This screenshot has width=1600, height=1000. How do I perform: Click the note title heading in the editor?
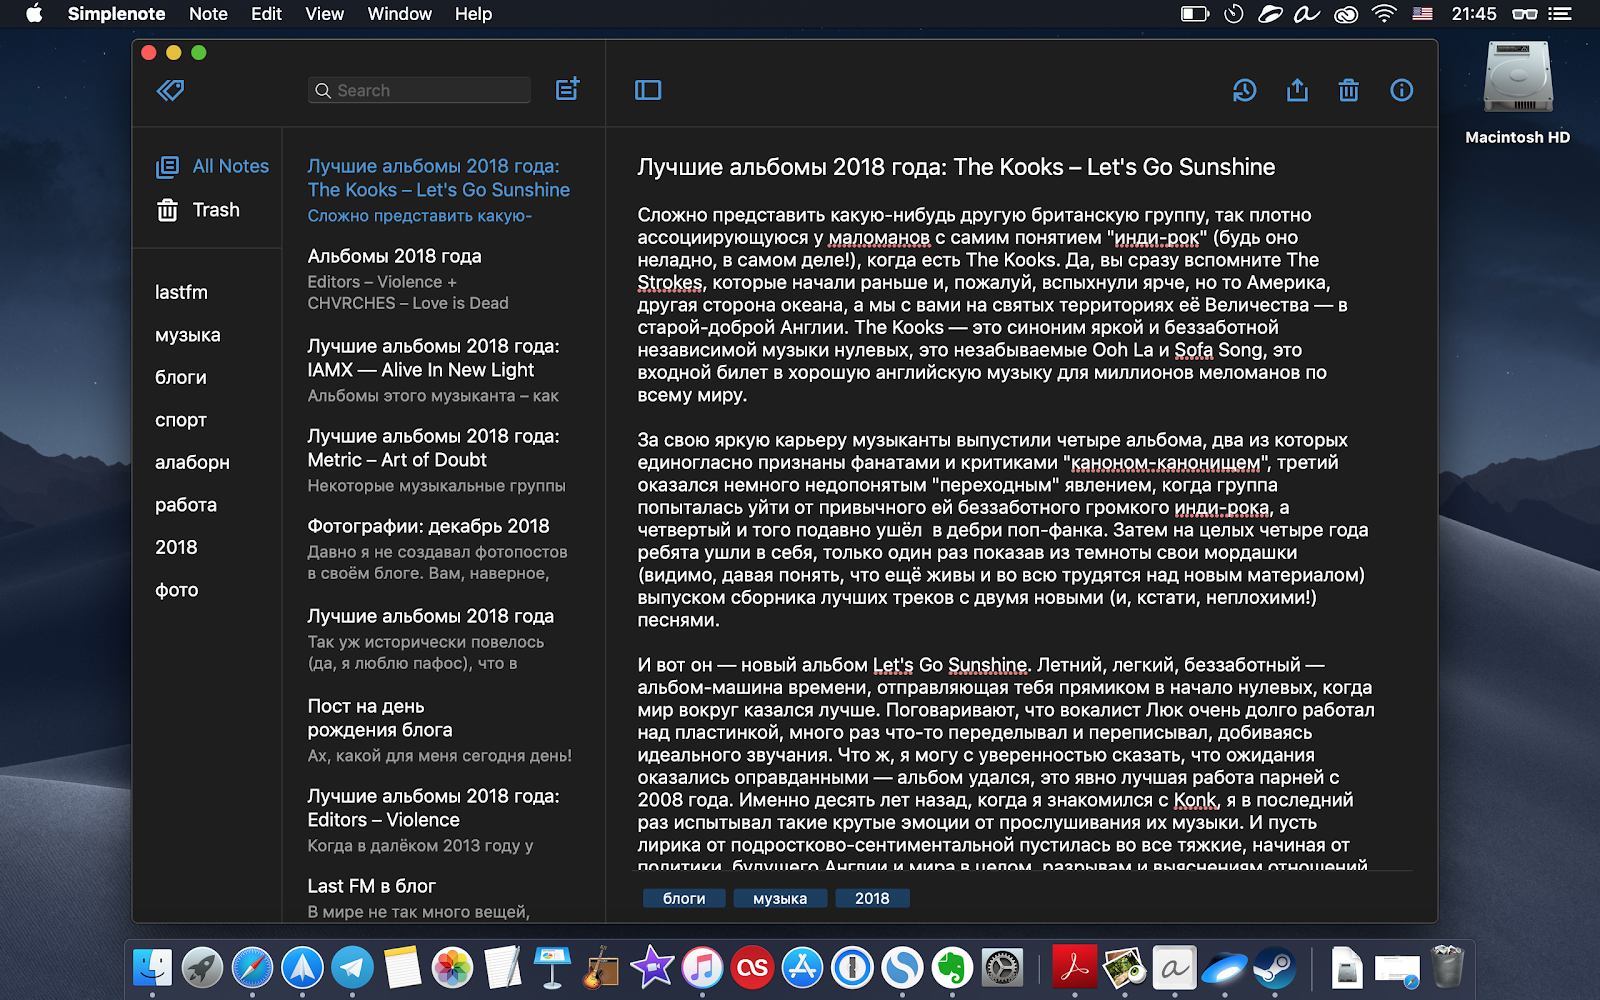pyautogui.click(x=956, y=167)
